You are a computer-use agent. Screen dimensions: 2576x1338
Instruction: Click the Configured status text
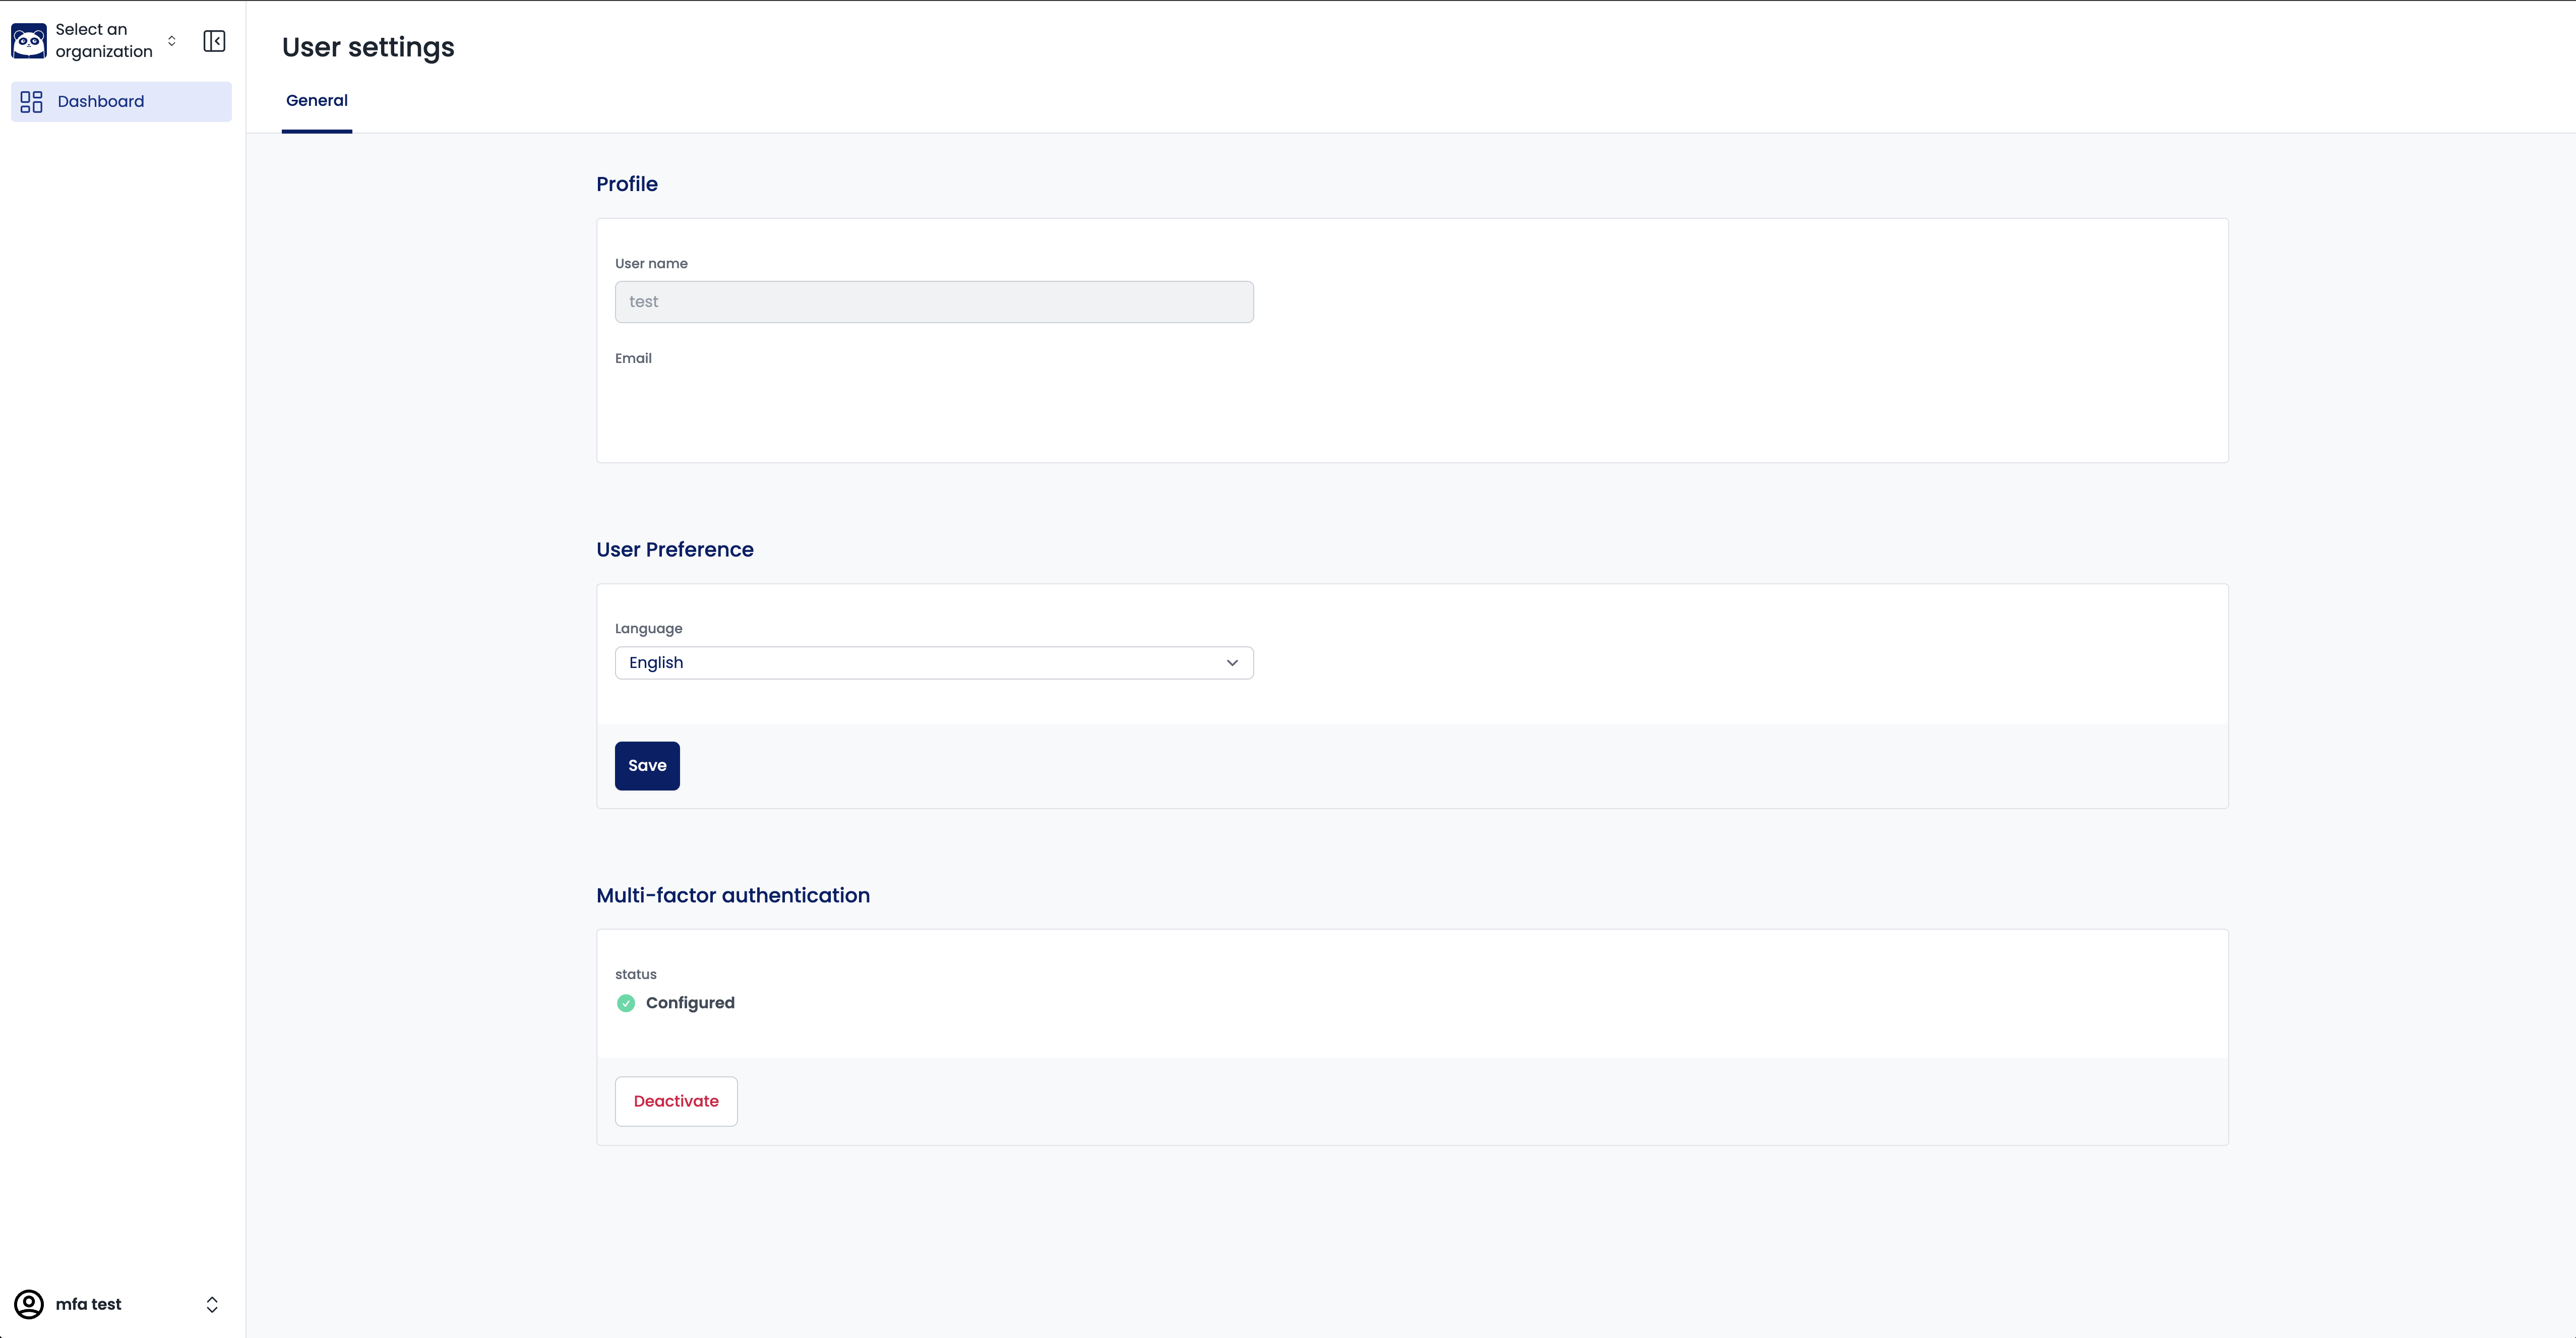pyautogui.click(x=690, y=1003)
